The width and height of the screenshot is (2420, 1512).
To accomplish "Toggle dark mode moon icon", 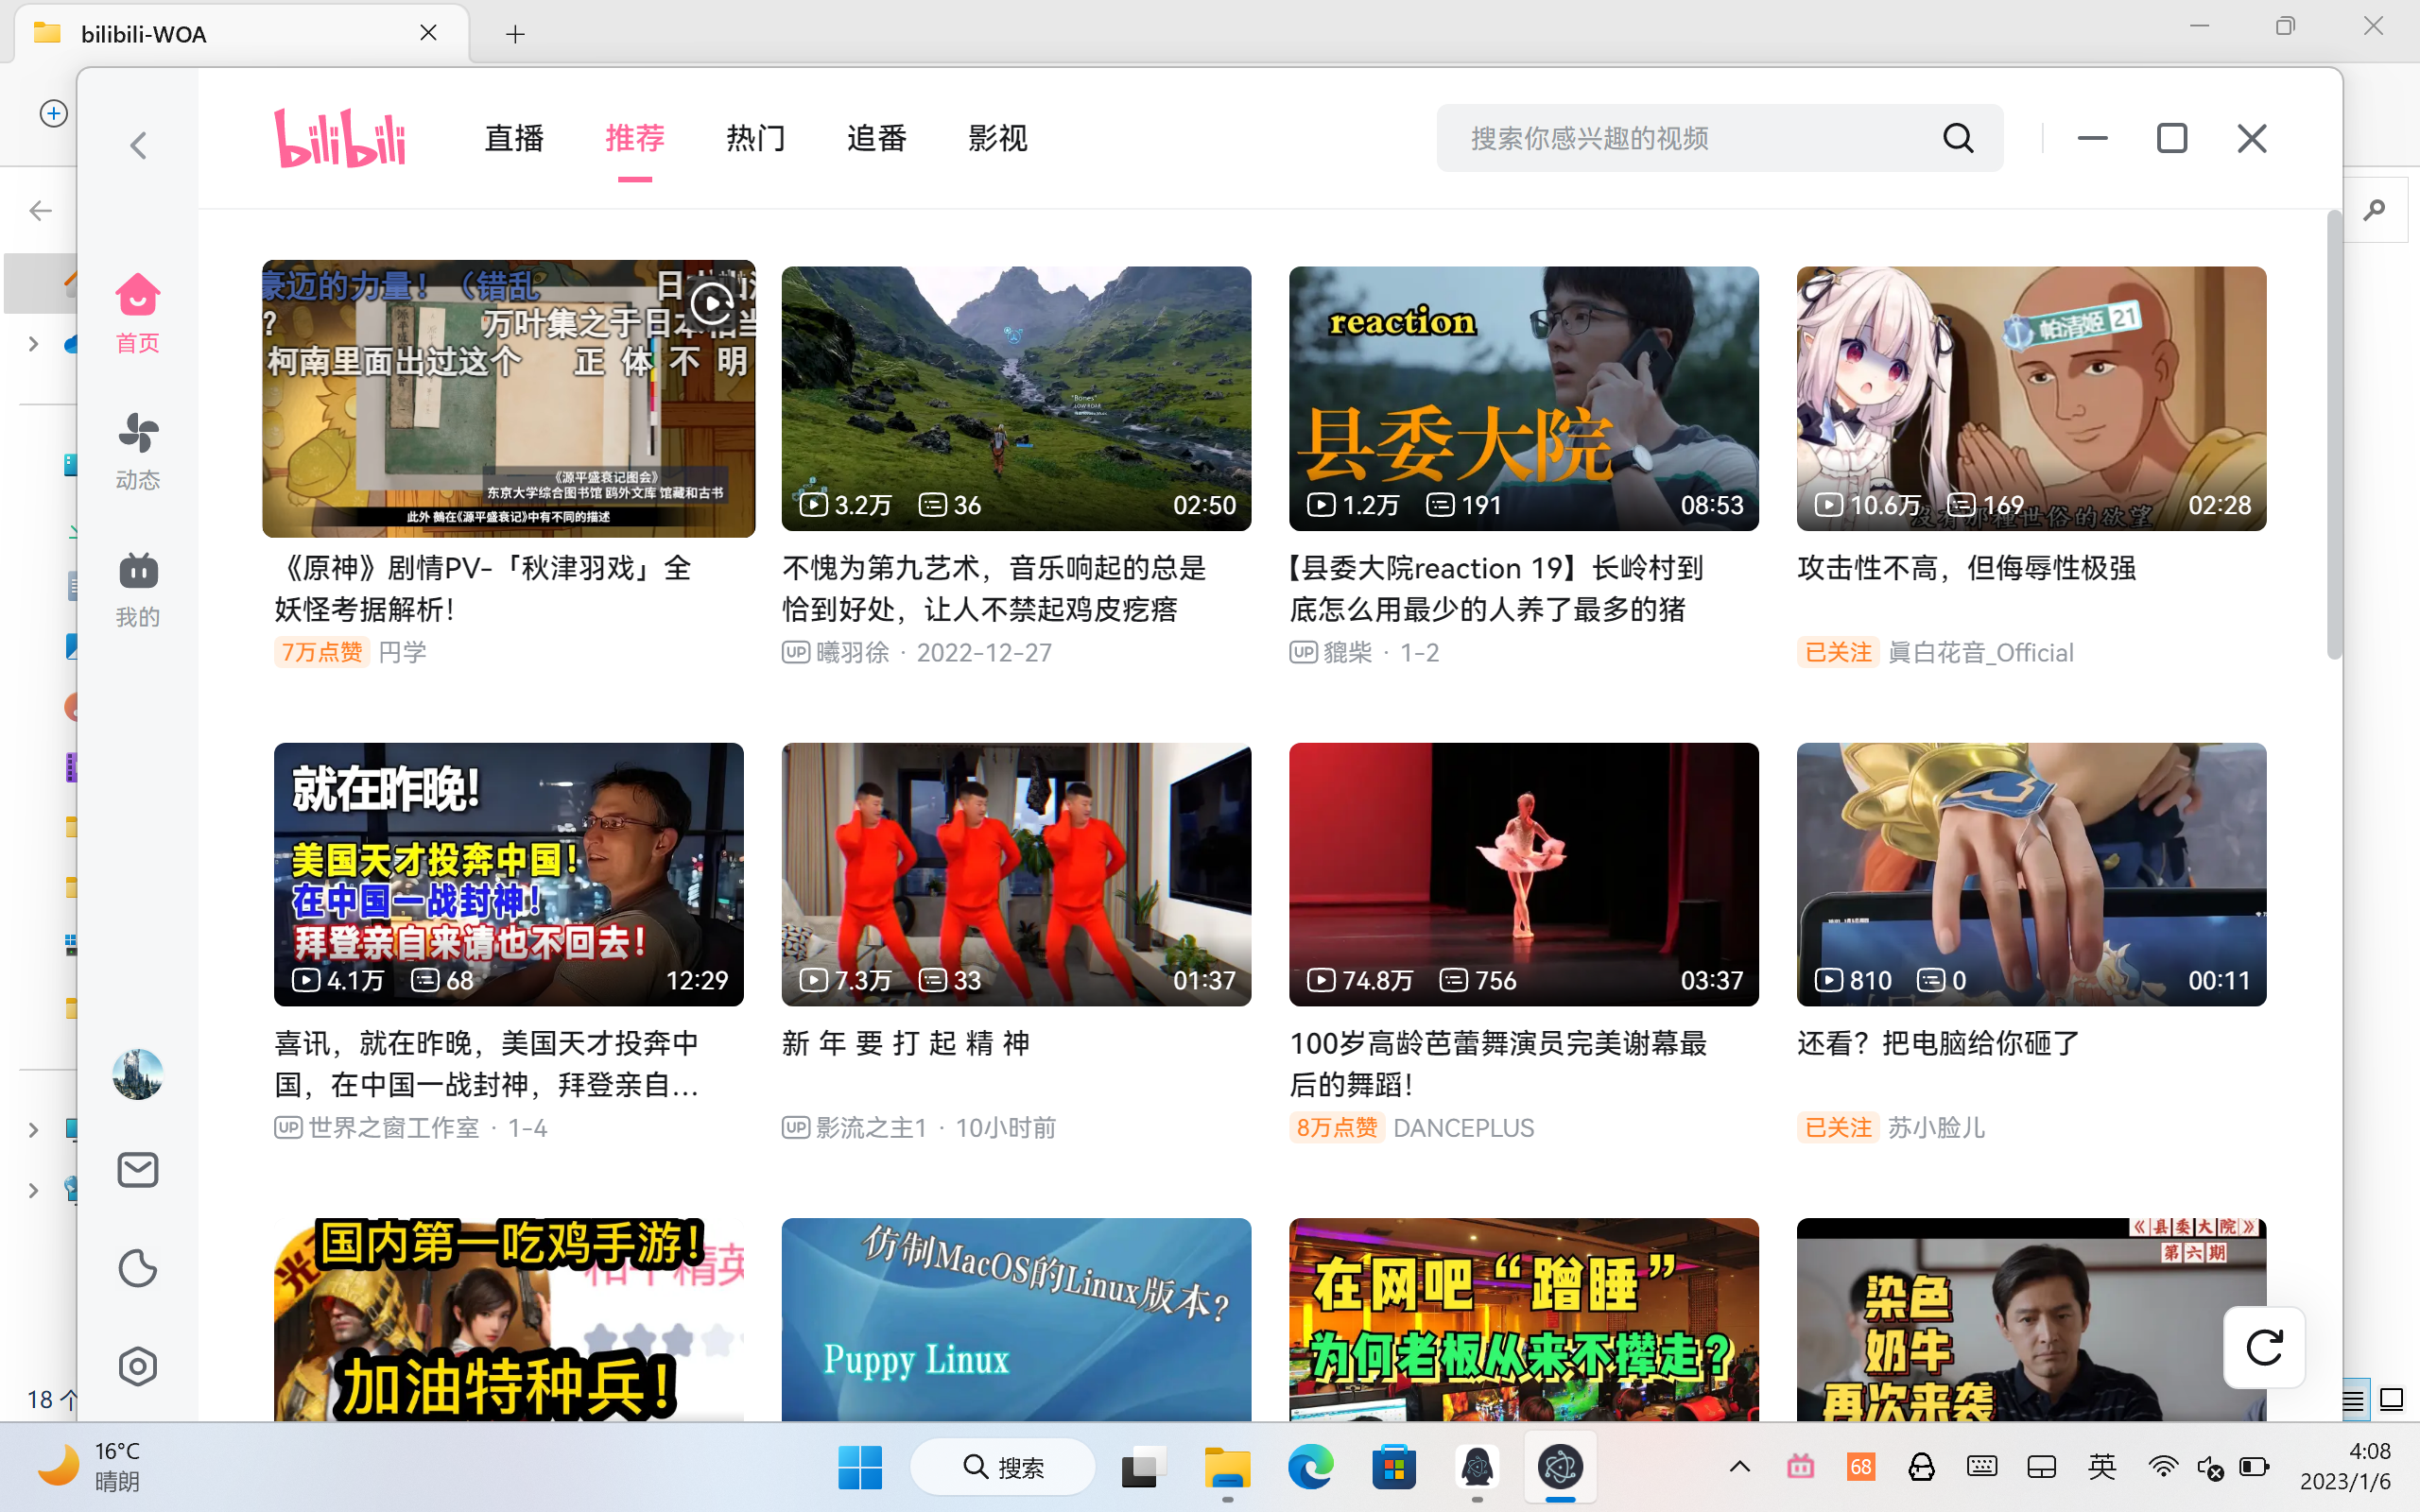I will tap(137, 1268).
